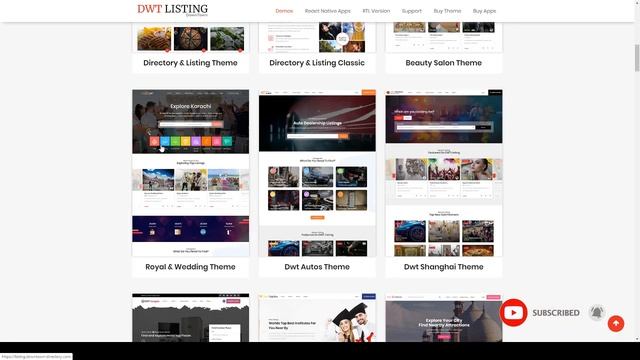This screenshot has width=640, height=360.
Task: Open the Beauty Salon Theme title
Action: click(444, 63)
